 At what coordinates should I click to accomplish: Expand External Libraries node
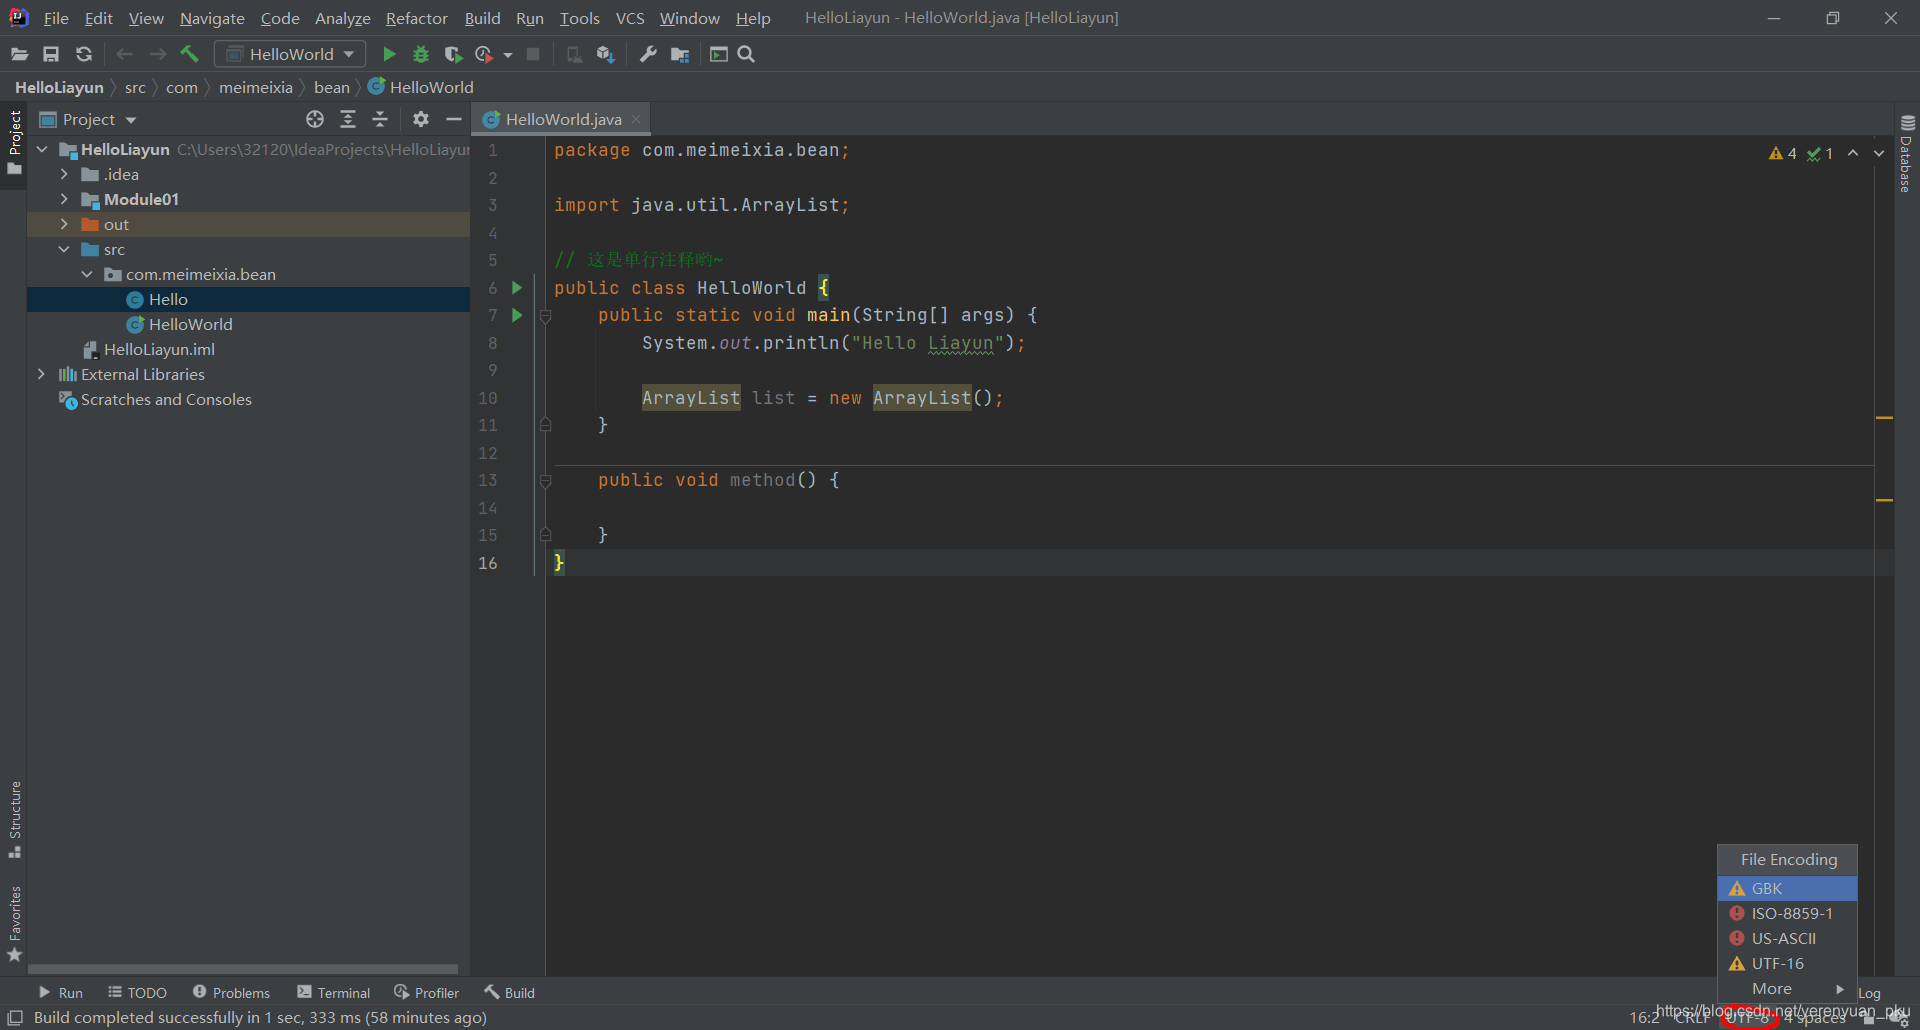coord(41,374)
